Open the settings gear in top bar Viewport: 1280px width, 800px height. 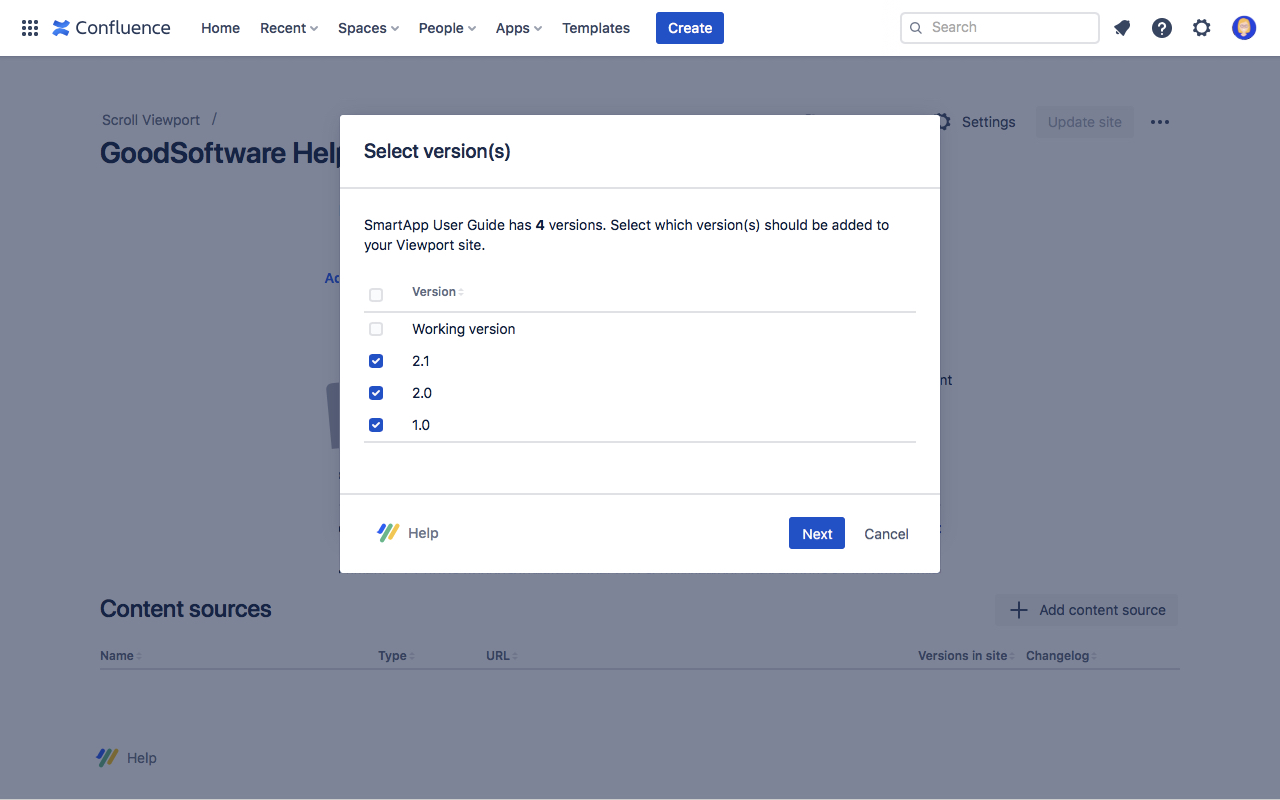1202,28
